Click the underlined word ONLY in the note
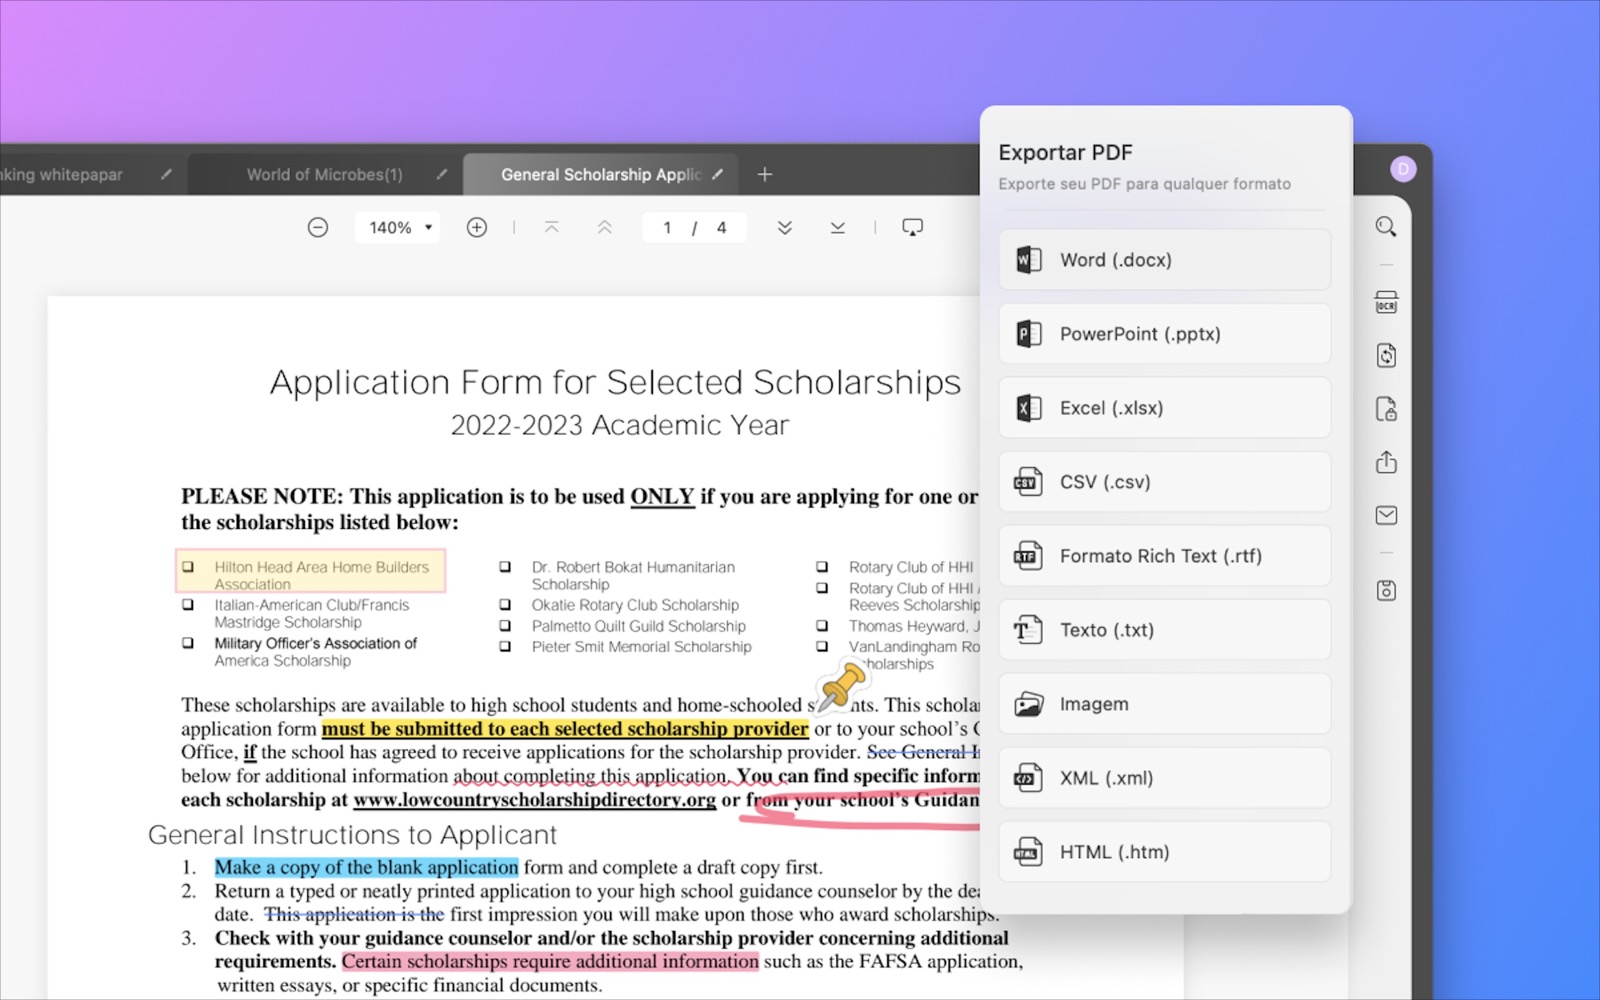Screen dimensions: 1600x1000 click(662, 497)
